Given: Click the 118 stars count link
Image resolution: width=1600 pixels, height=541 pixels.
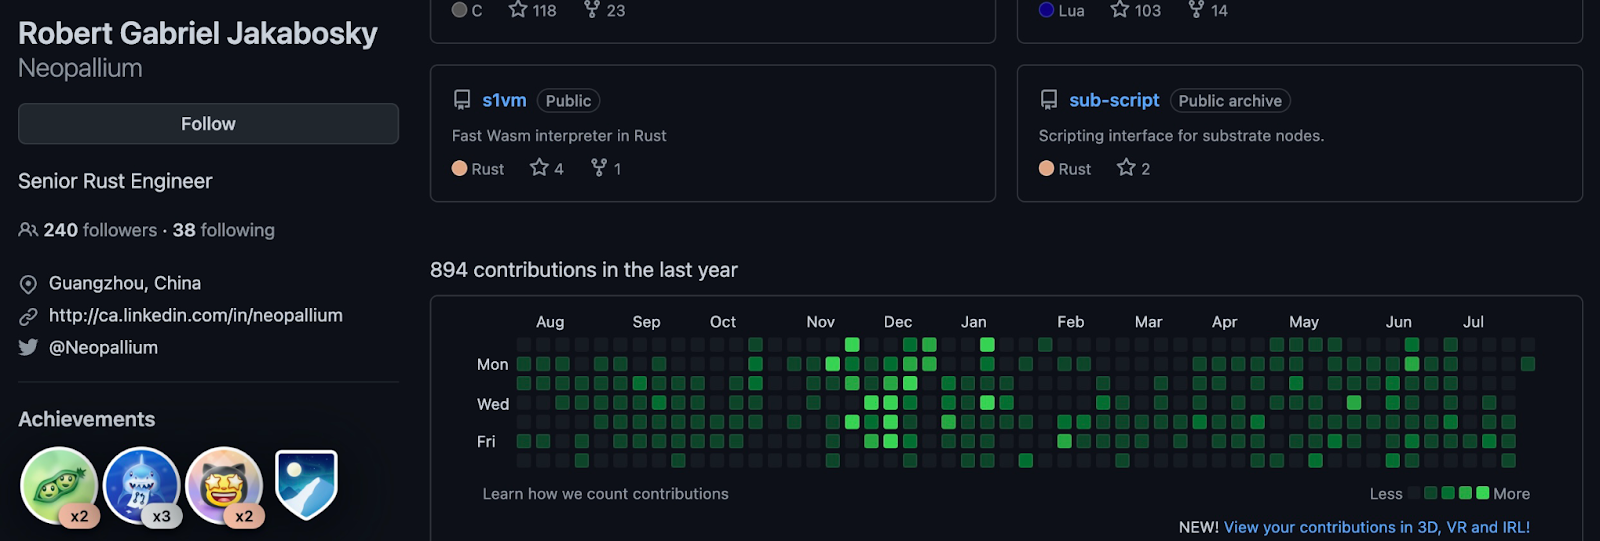Looking at the screenshot, I should pos(533,10).
